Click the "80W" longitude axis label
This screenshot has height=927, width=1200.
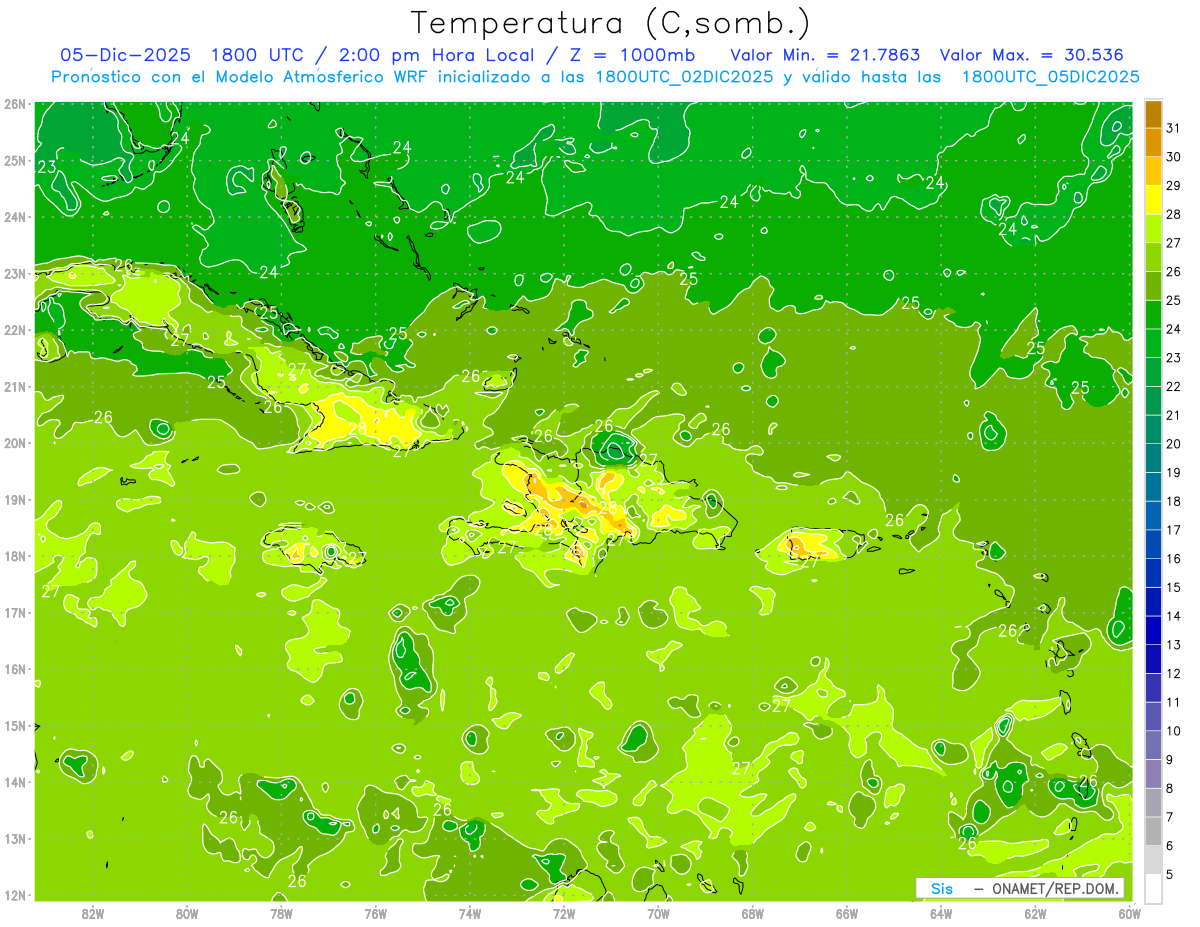187,913
